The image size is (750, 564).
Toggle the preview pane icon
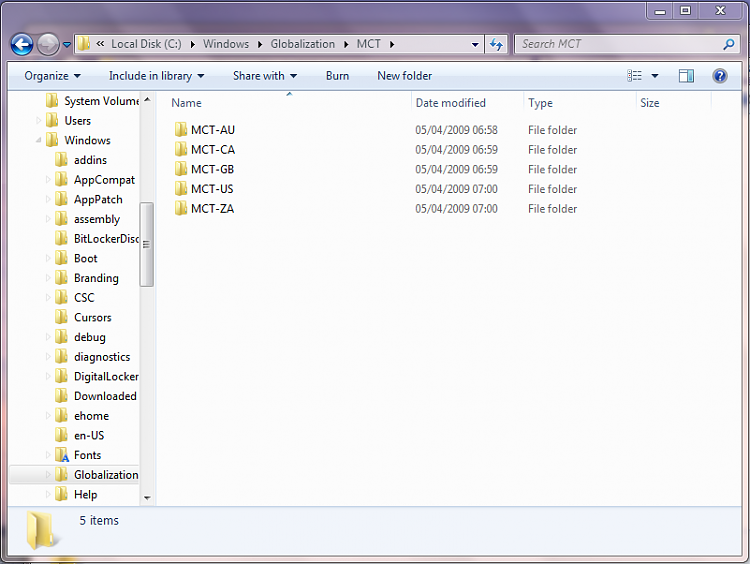(x=686, y=76)
